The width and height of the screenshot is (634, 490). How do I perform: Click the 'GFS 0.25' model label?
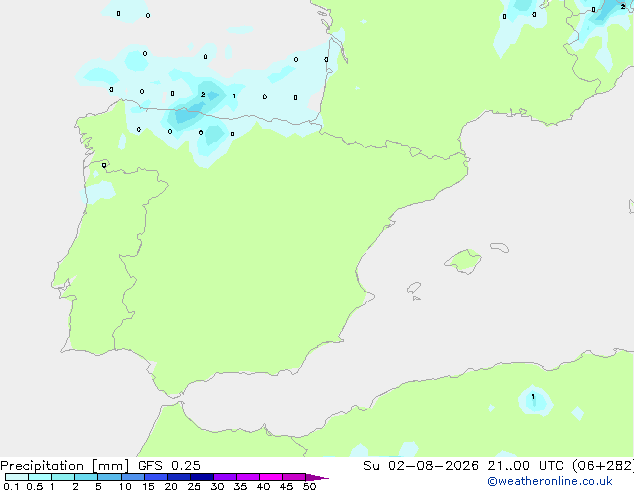point(169,466)
